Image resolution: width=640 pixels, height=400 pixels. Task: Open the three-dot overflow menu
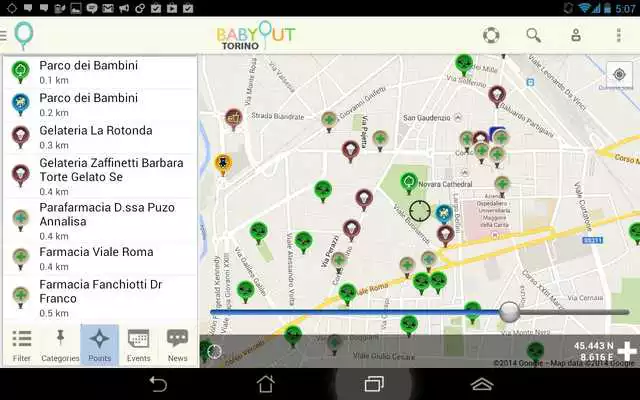point(619,36)
